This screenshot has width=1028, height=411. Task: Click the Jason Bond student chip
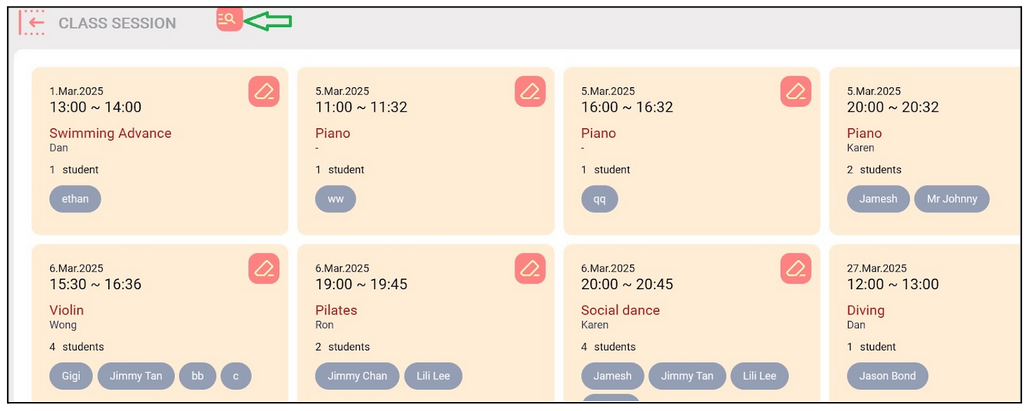point(887,375)
